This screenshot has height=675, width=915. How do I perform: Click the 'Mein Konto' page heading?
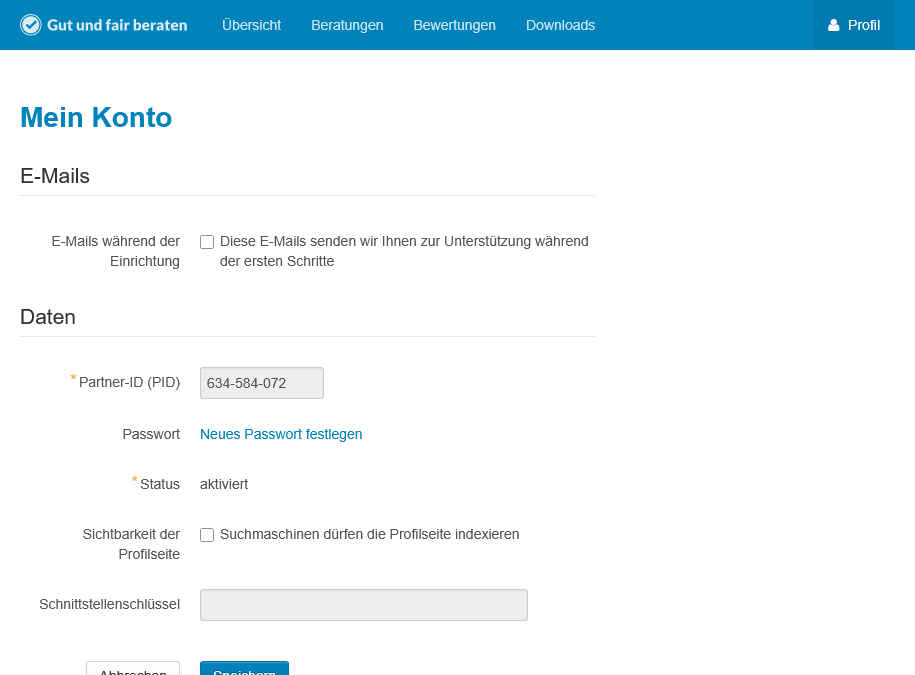tap(96, 118)
